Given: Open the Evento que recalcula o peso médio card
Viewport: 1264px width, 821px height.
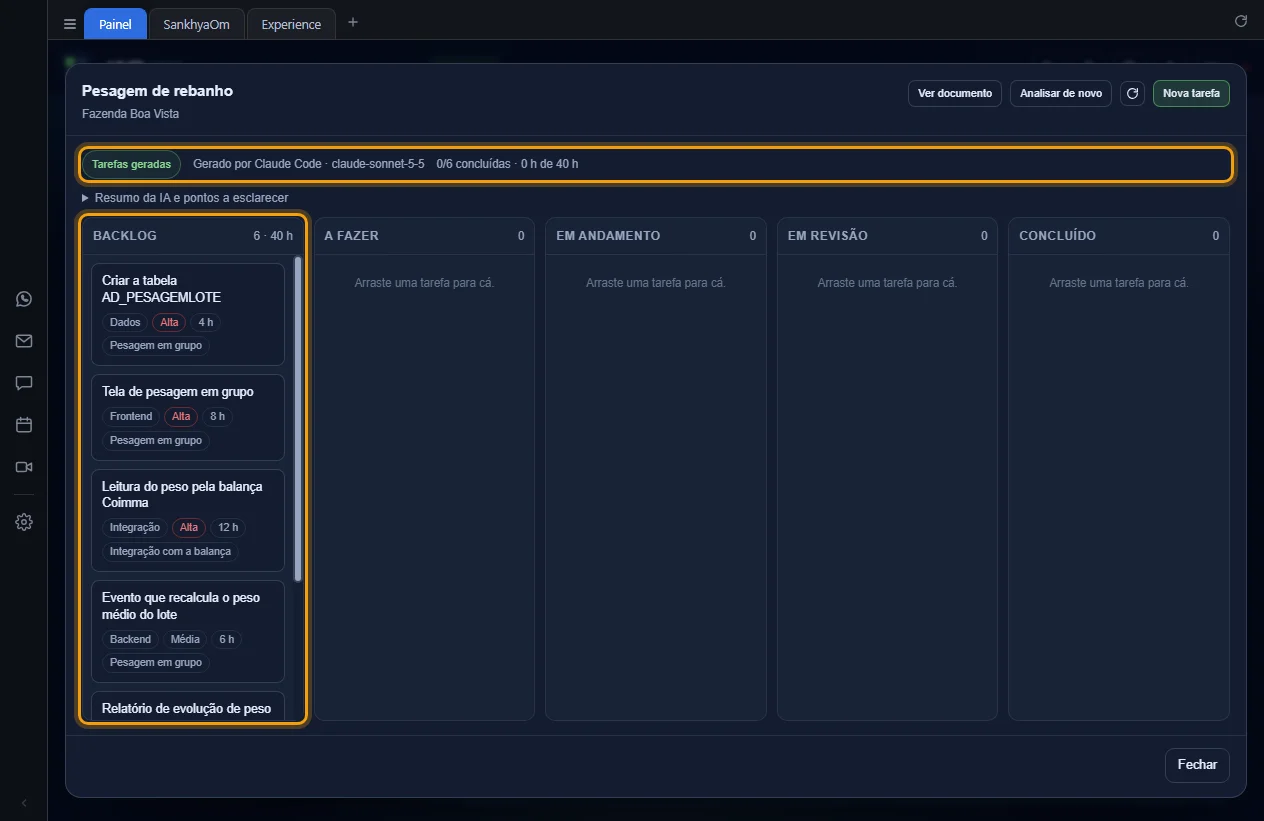Looking at the screenshot, I should [x=188, y=631].
